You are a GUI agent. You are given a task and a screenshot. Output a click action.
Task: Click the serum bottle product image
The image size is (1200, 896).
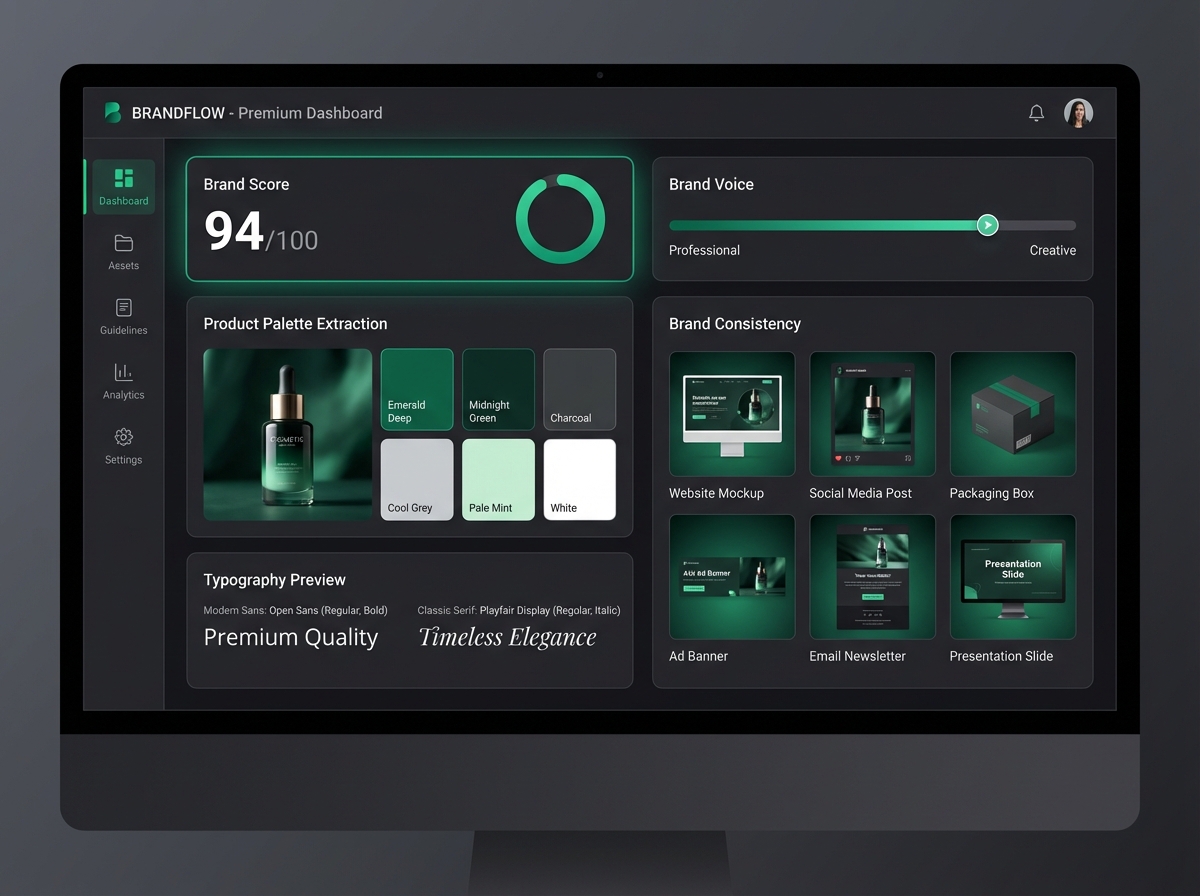[288, 434]
